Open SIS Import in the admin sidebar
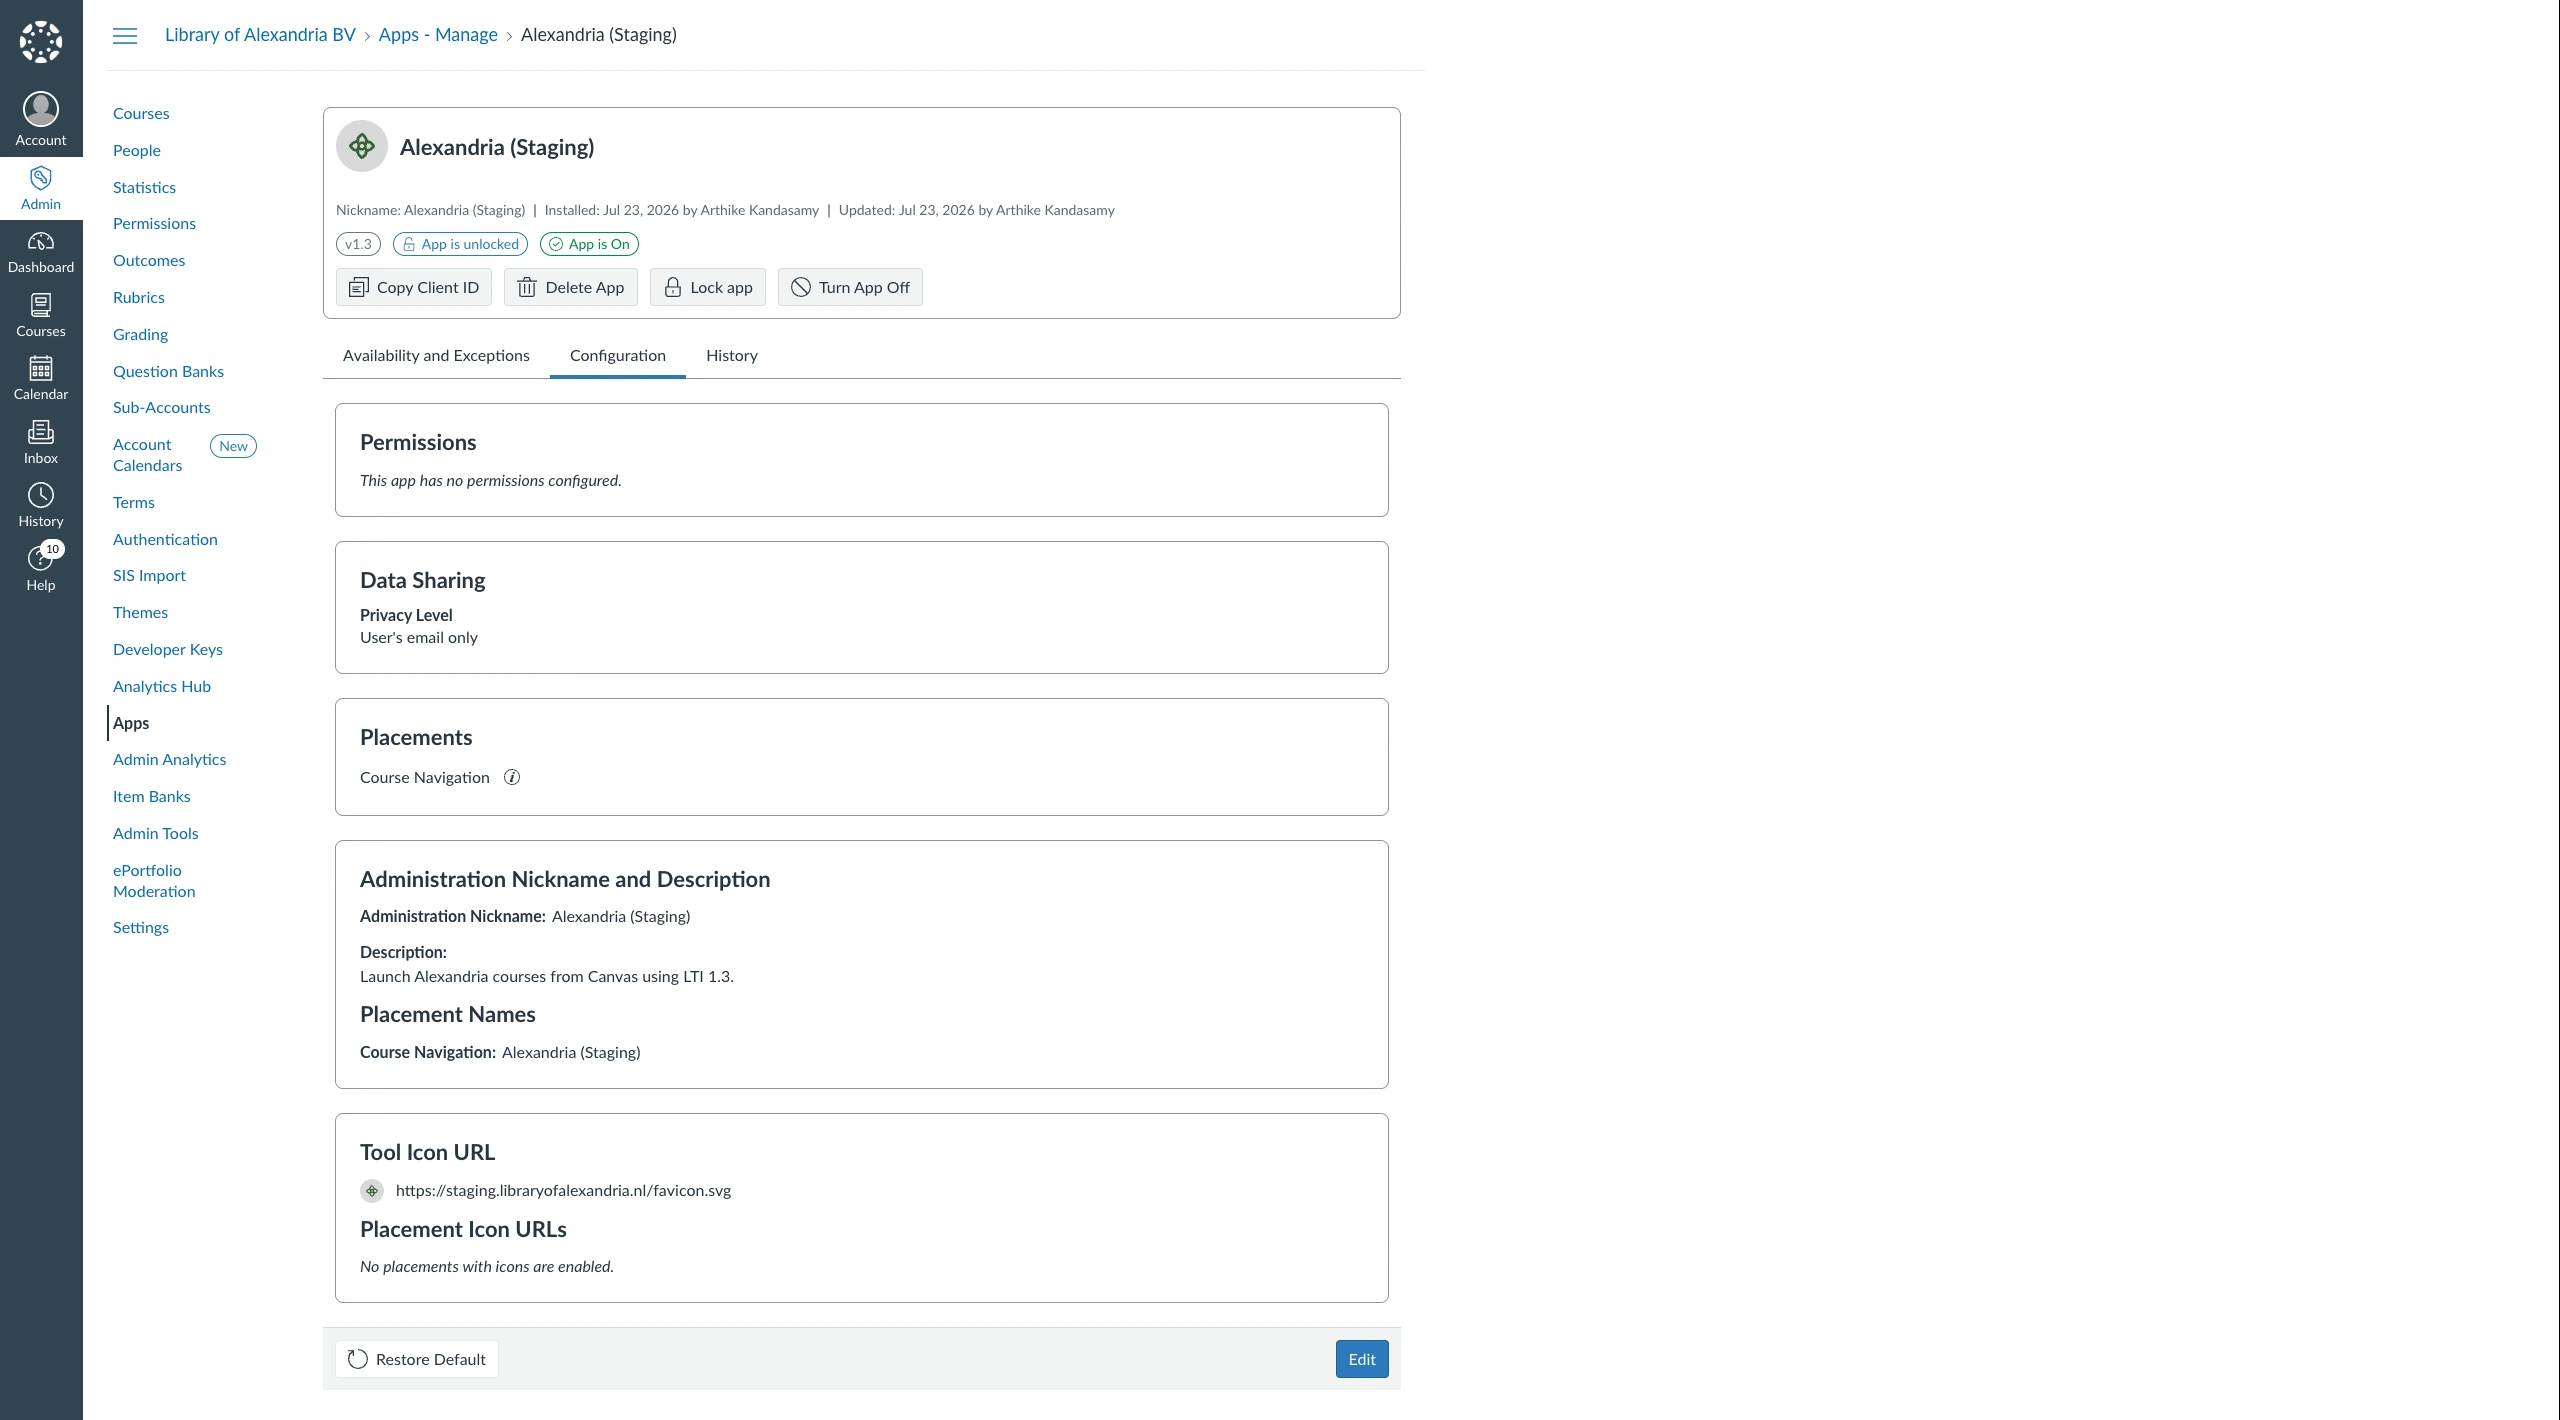The image size is (2560, 1420). [x=149, y=576]
